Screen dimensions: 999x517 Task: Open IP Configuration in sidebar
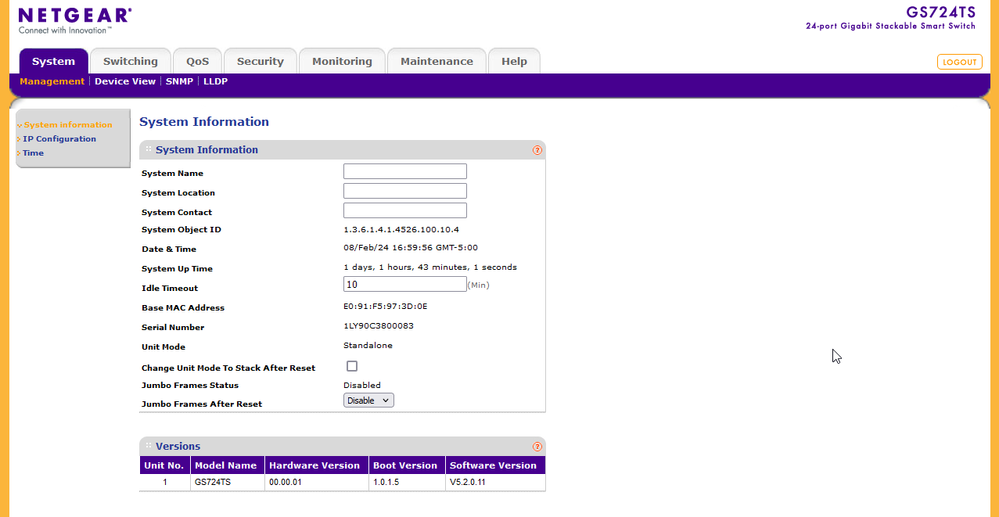[x=59, y=139]
